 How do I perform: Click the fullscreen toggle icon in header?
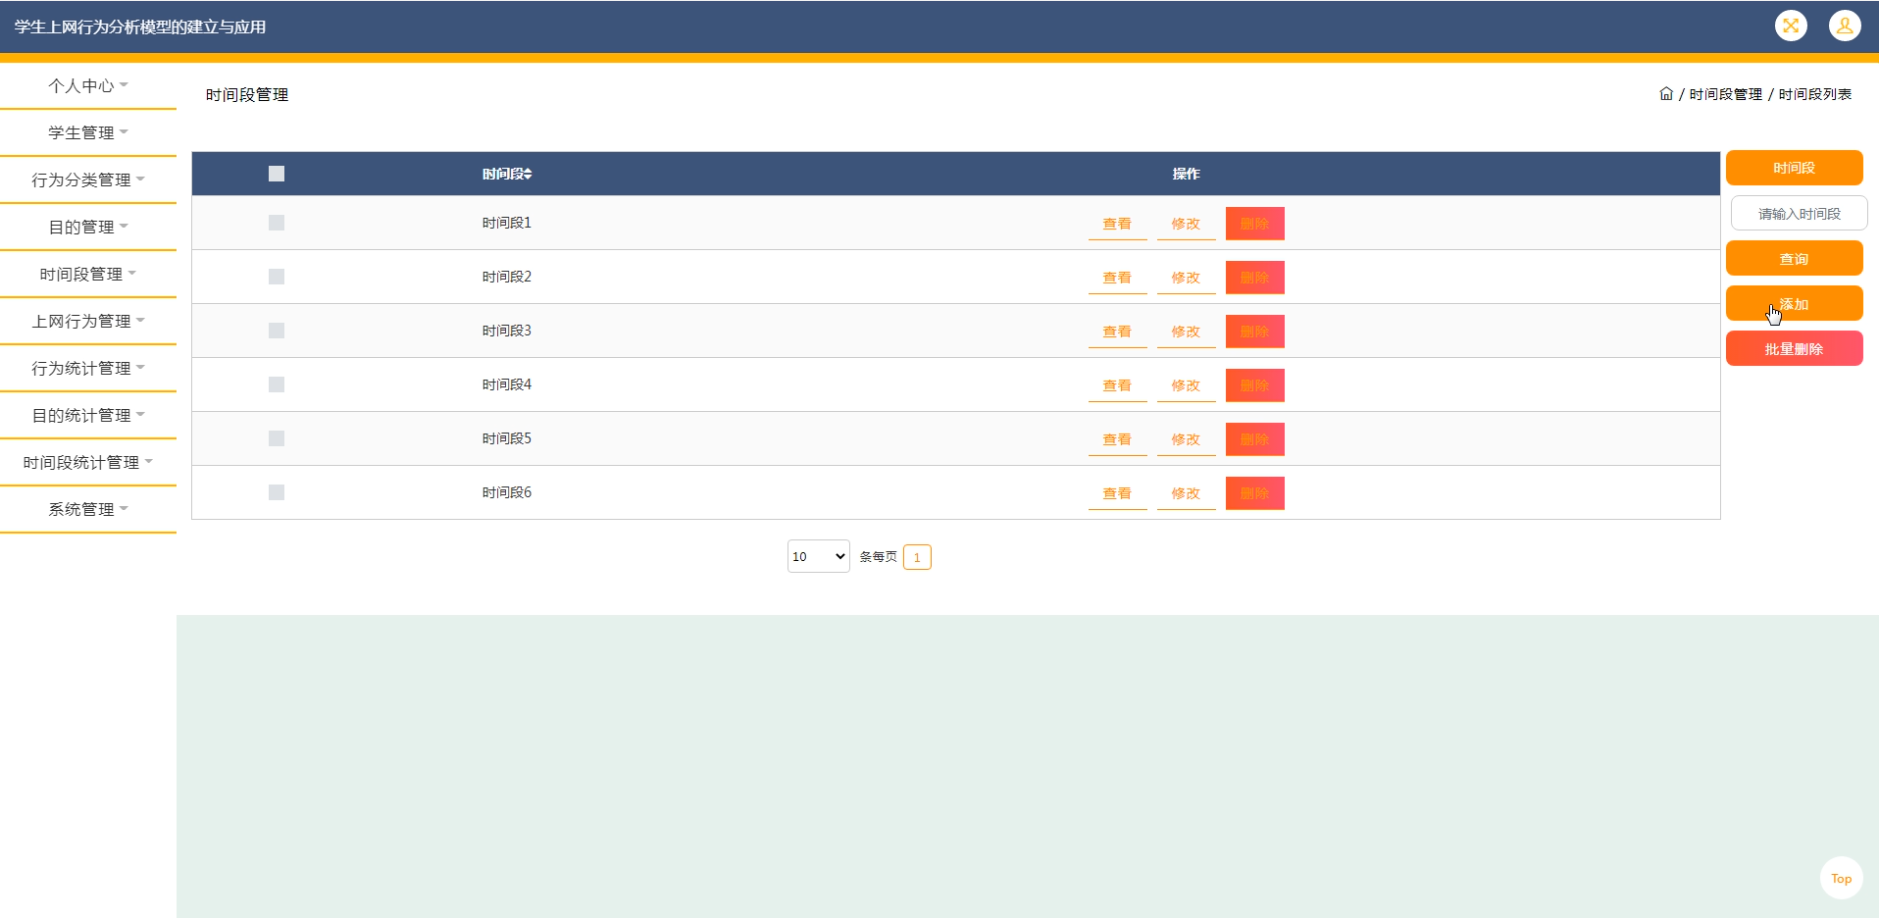pyautogui.click(x=1791, y=25)
